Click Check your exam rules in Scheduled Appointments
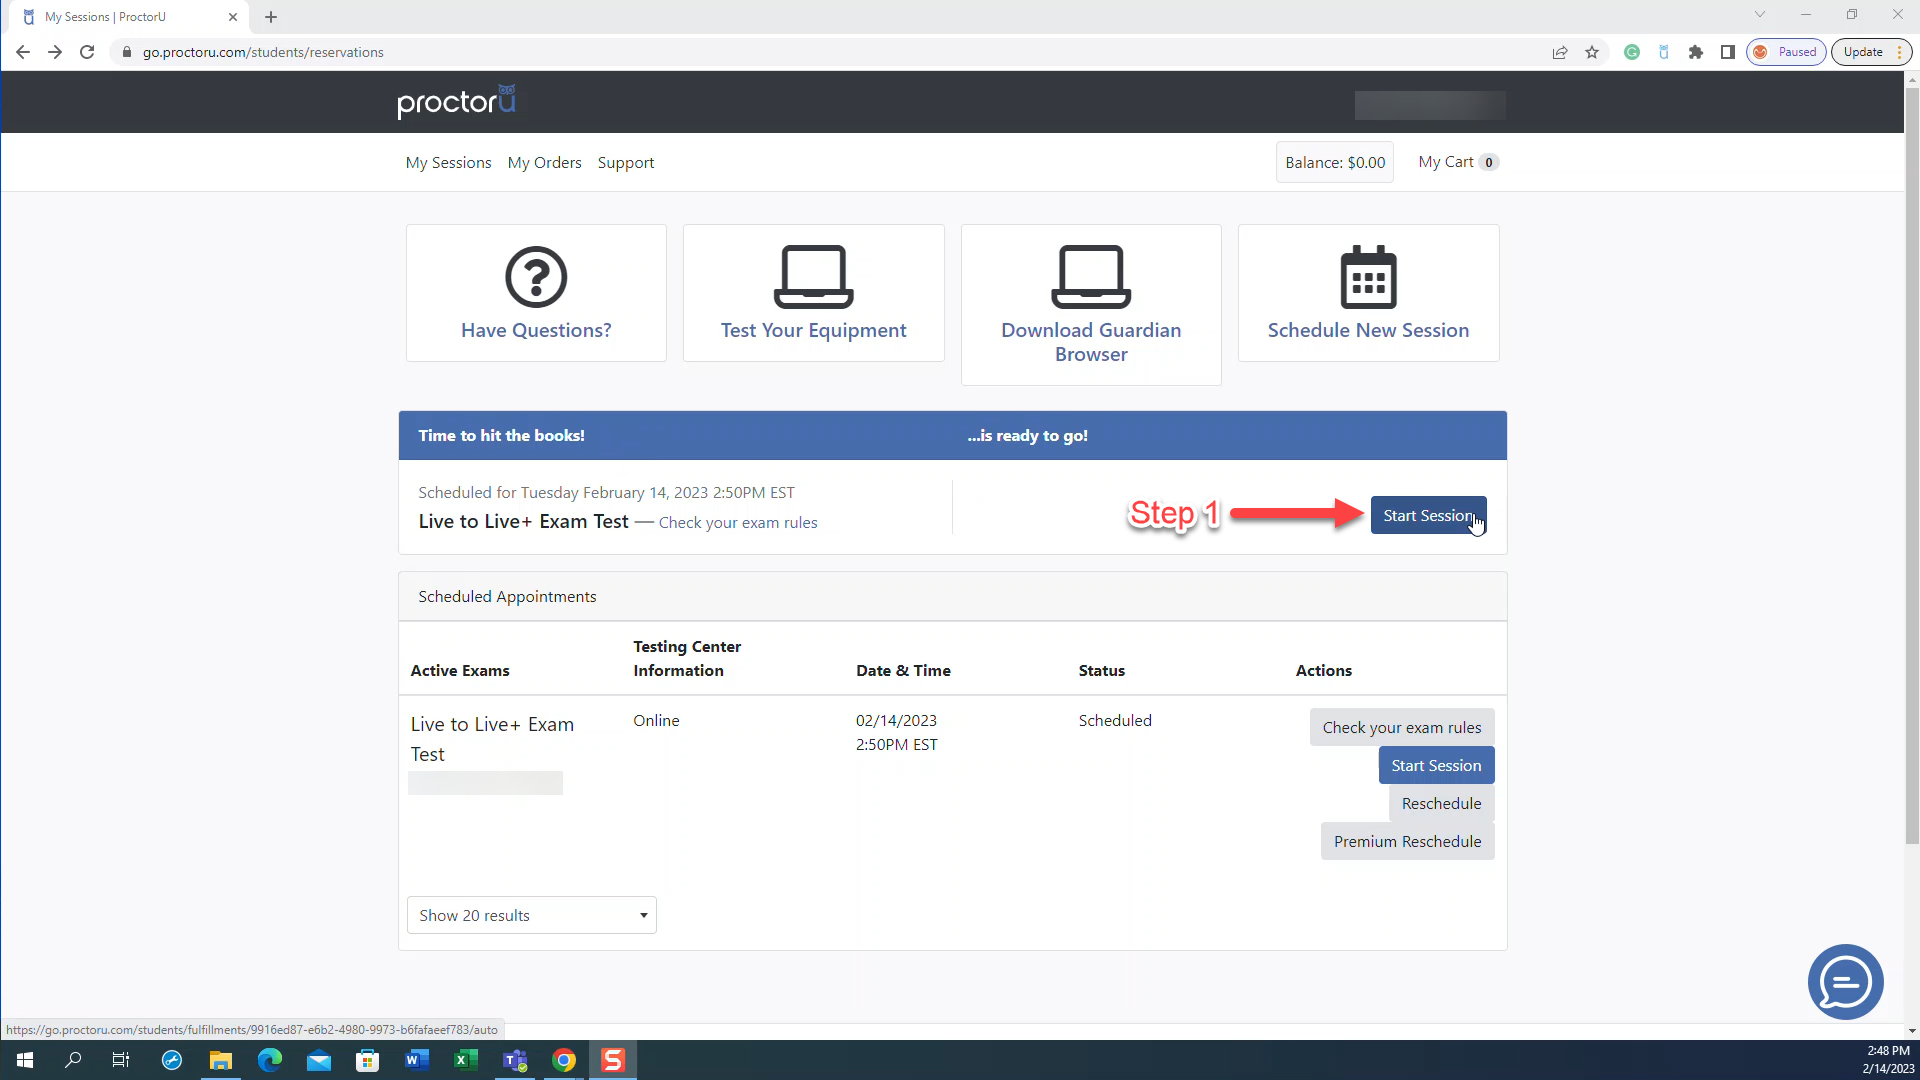The height and width of the screenshot is (1080, 1920). [x=1402, y=727]
